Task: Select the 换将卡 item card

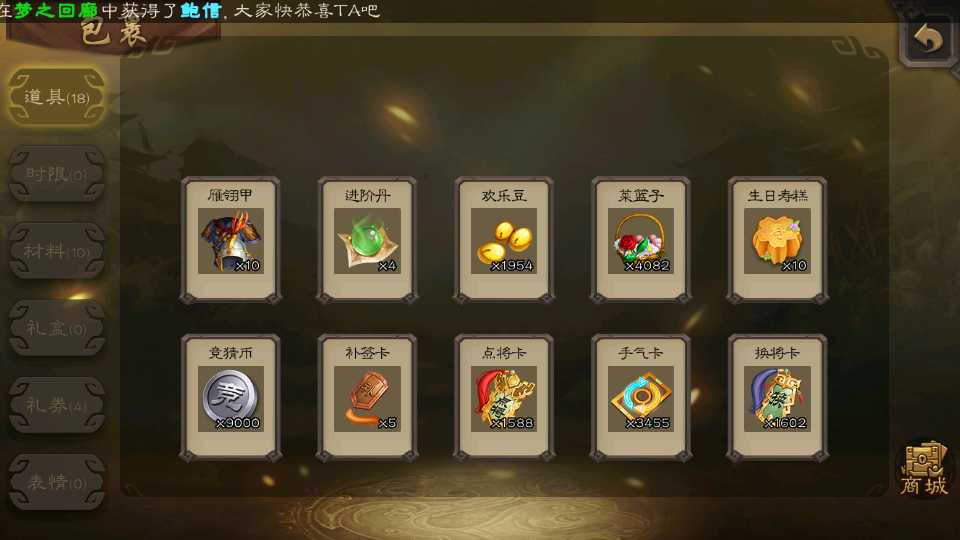Action: tap(777, 397)
